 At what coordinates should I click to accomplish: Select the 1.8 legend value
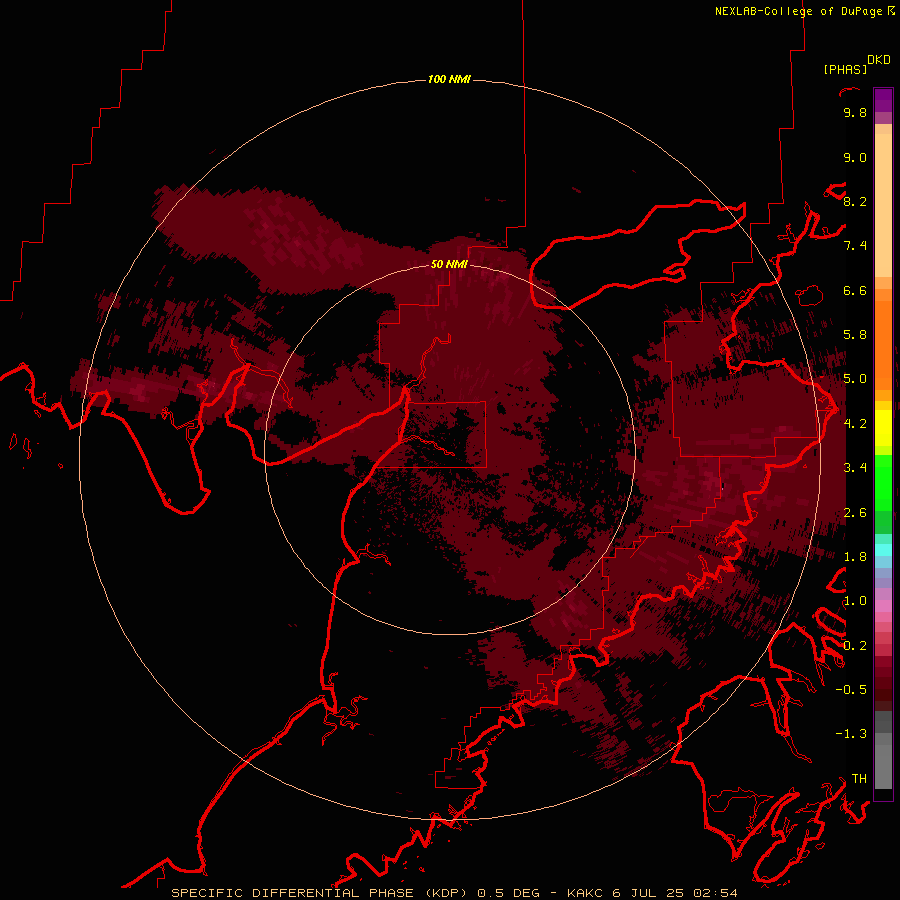pos(855,557)
